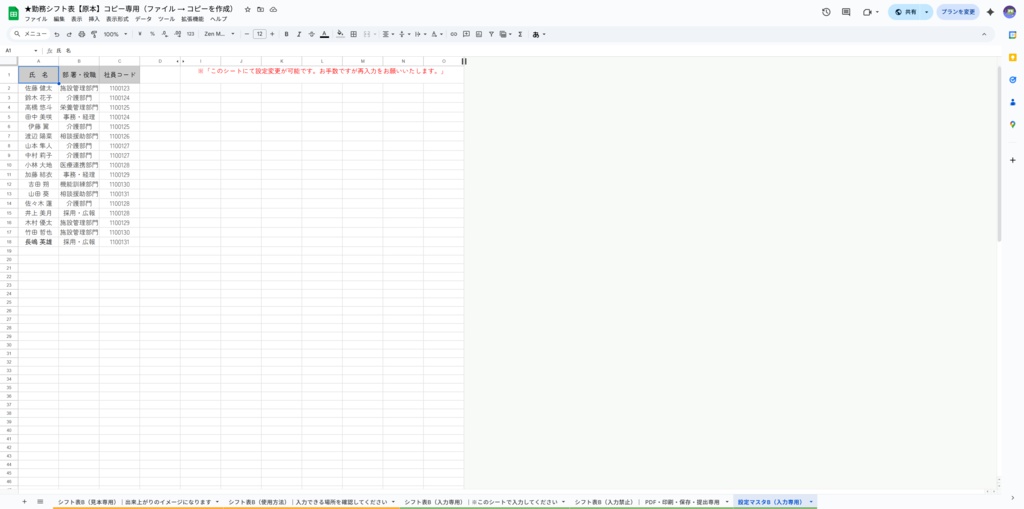
Task: Open Google Maps side panel
Action: coord(1013,124)
